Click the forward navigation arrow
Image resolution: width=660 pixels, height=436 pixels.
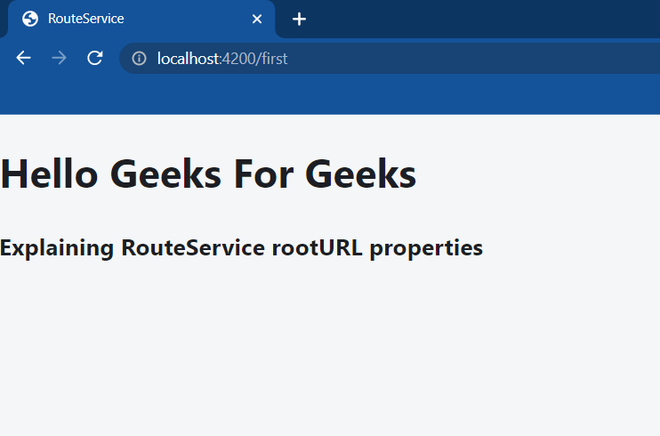(59, 58)
